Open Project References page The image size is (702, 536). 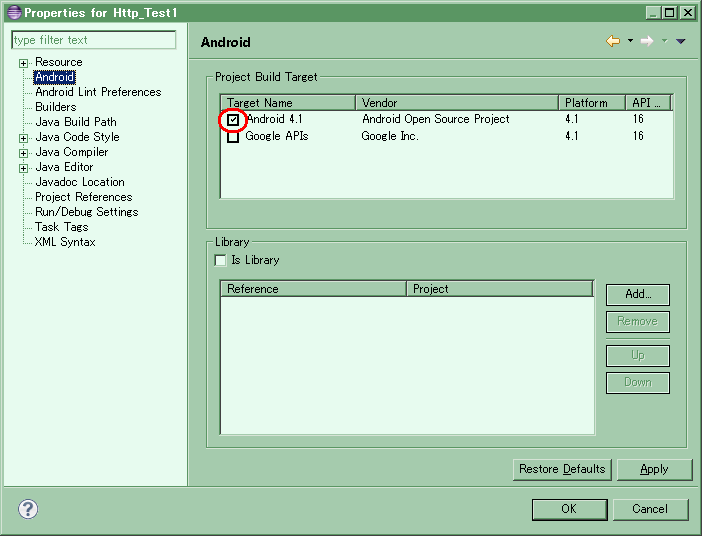click(x=84, y=197)
